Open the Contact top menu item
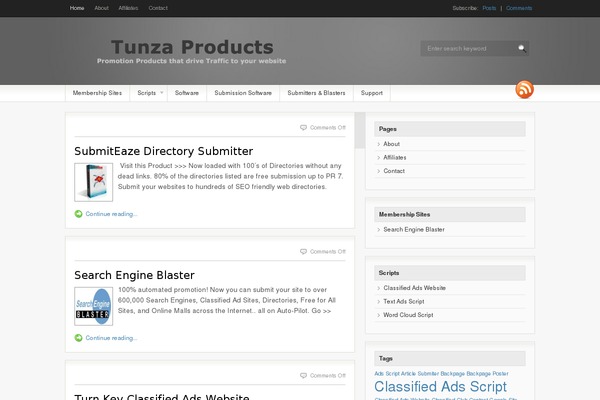Screen dimensions: 600x400 (x=158, y=8)
